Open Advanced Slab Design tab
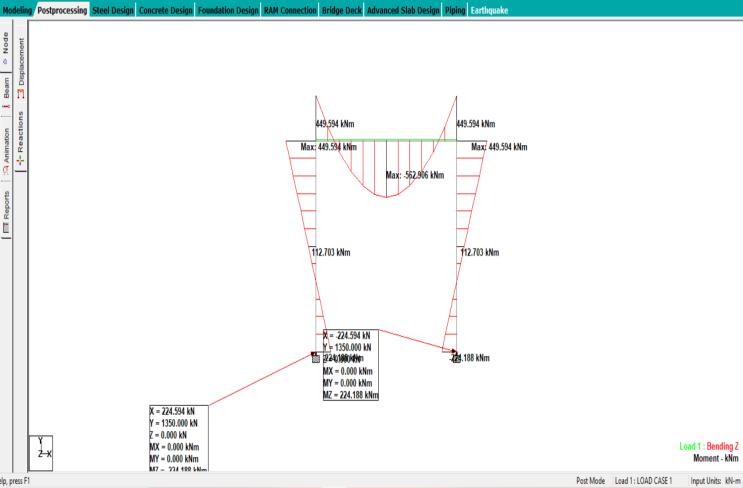This screenshot has height=488, width=743. pos(403,10)
